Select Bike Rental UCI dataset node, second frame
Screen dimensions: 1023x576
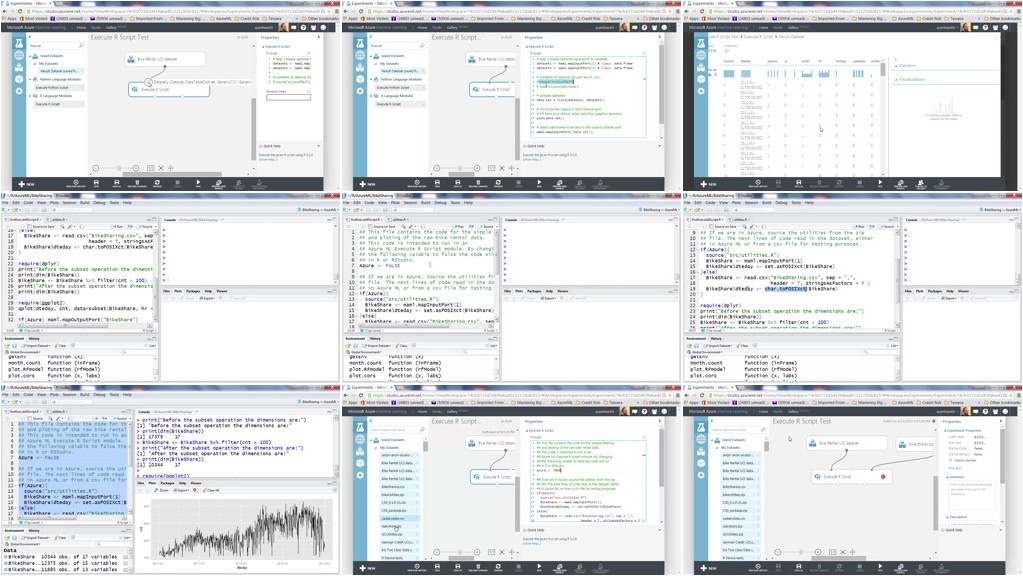point(491,59)
